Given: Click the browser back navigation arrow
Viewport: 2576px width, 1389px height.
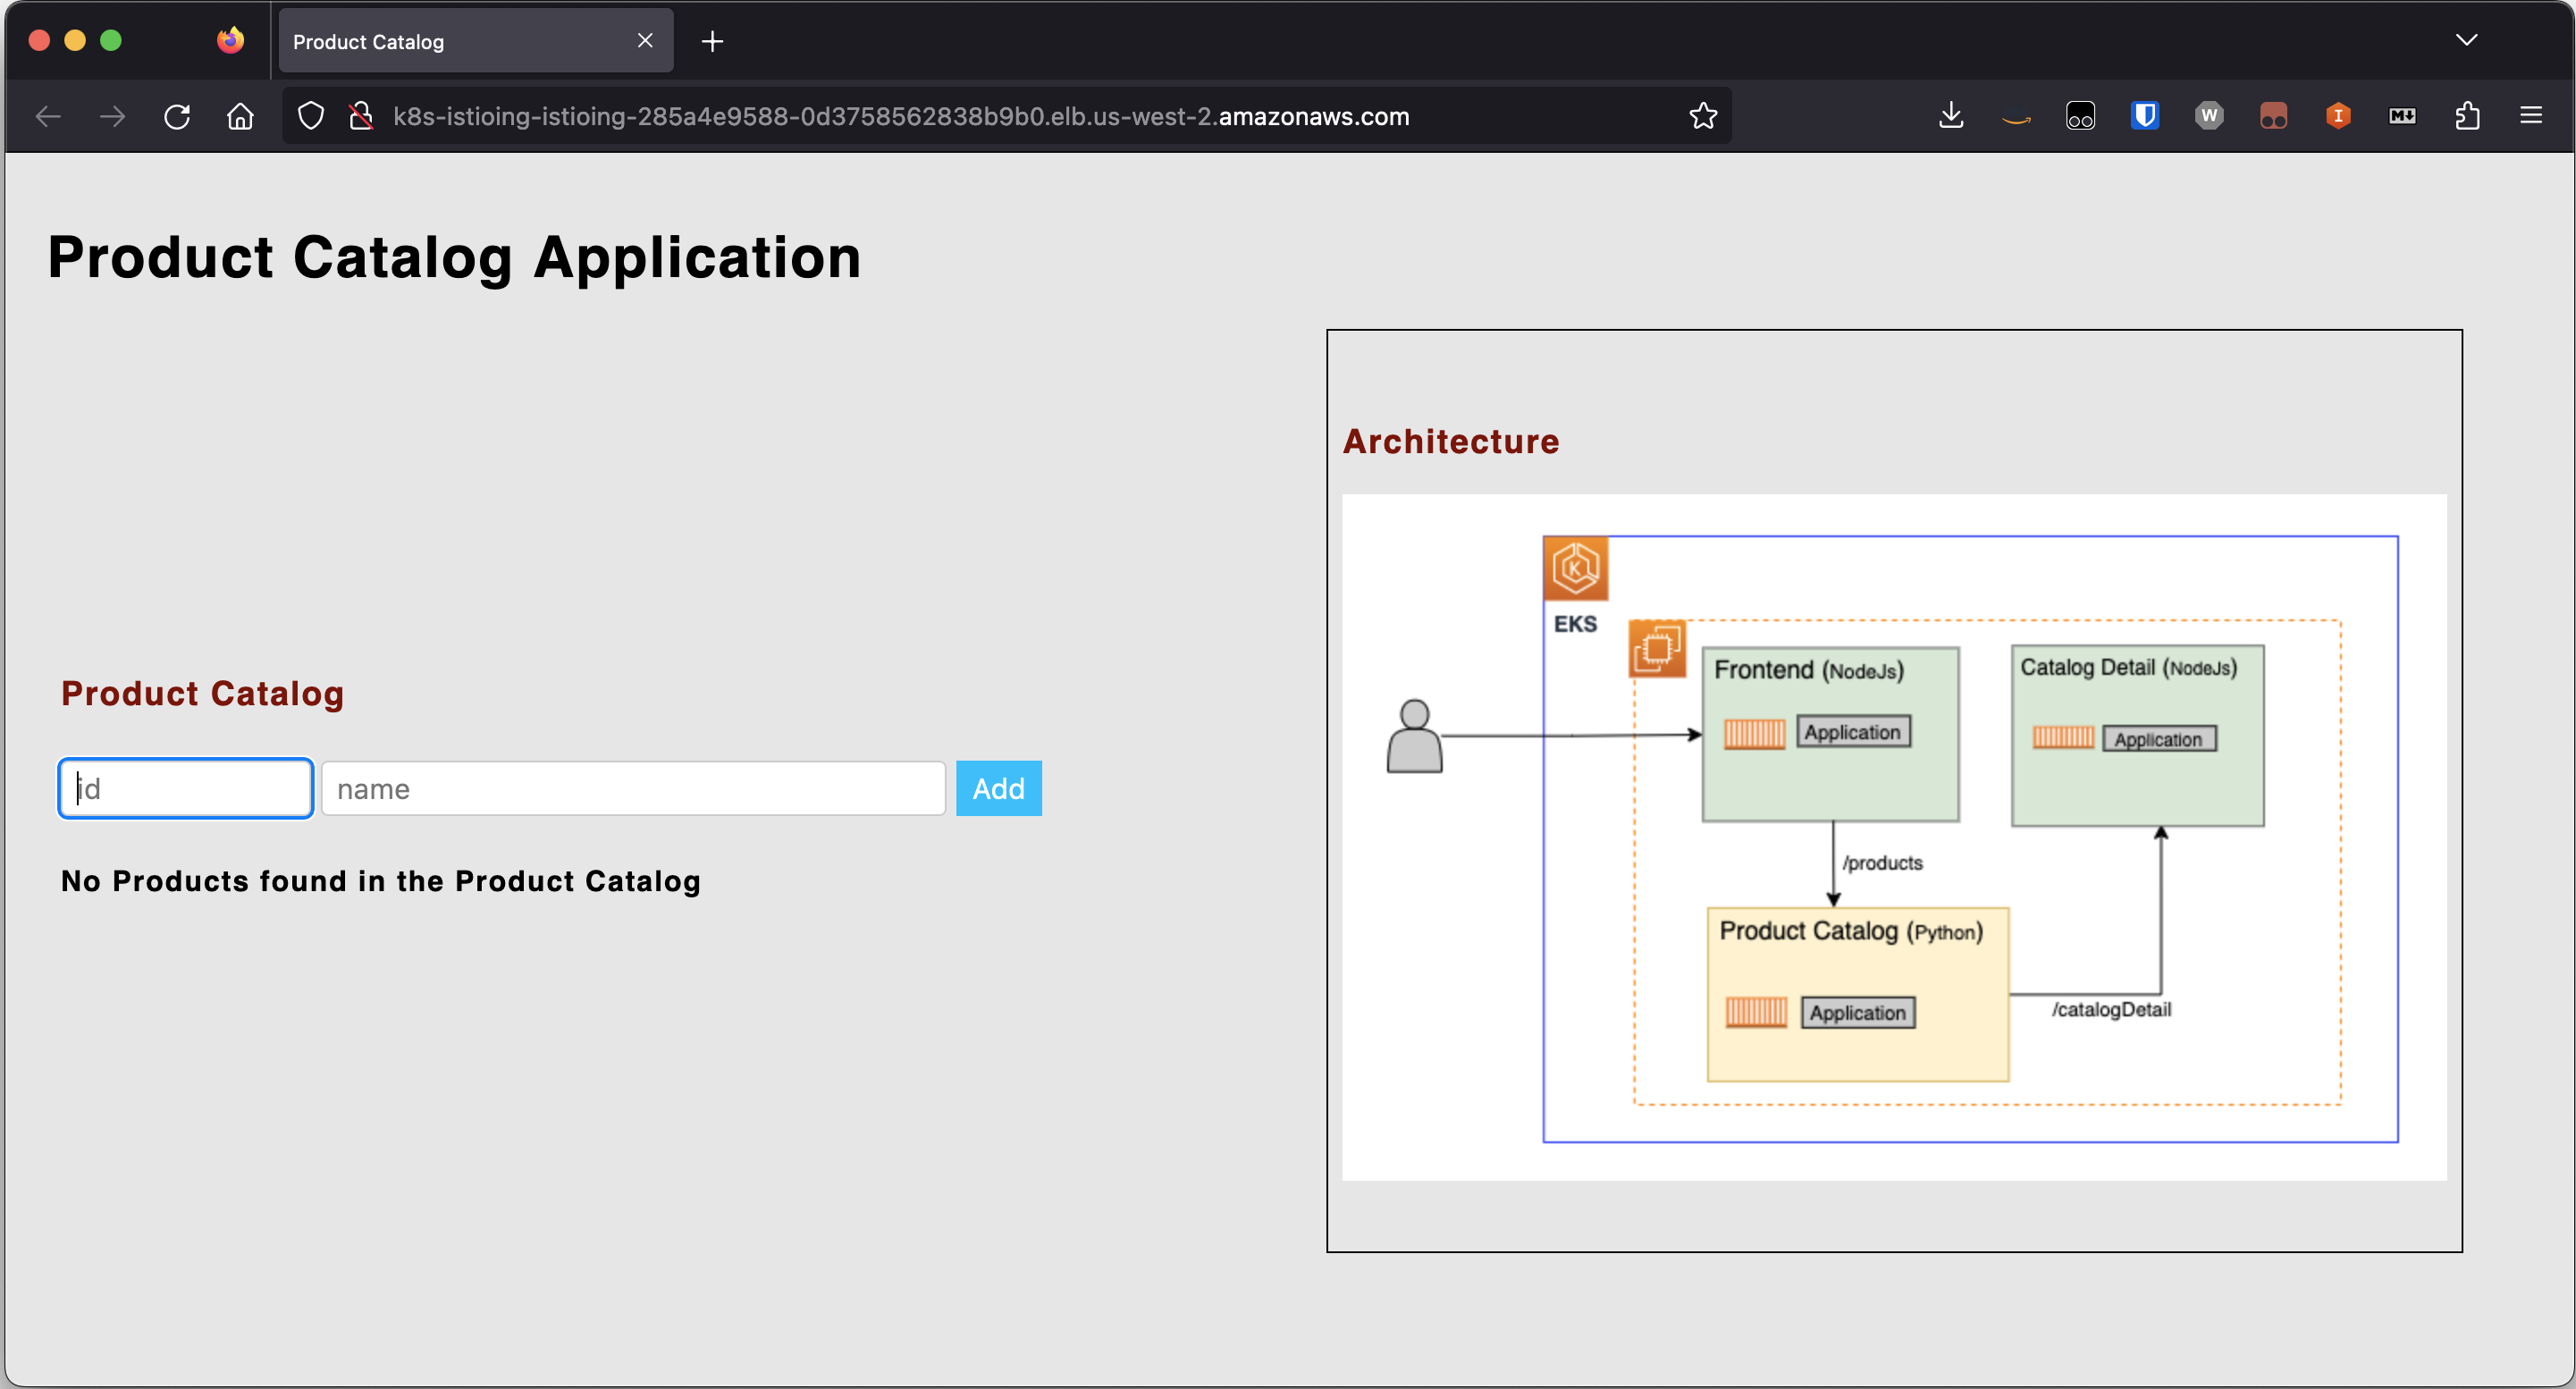Looking at the screenshot, I should pyautogui.click(x=48, y=116).
